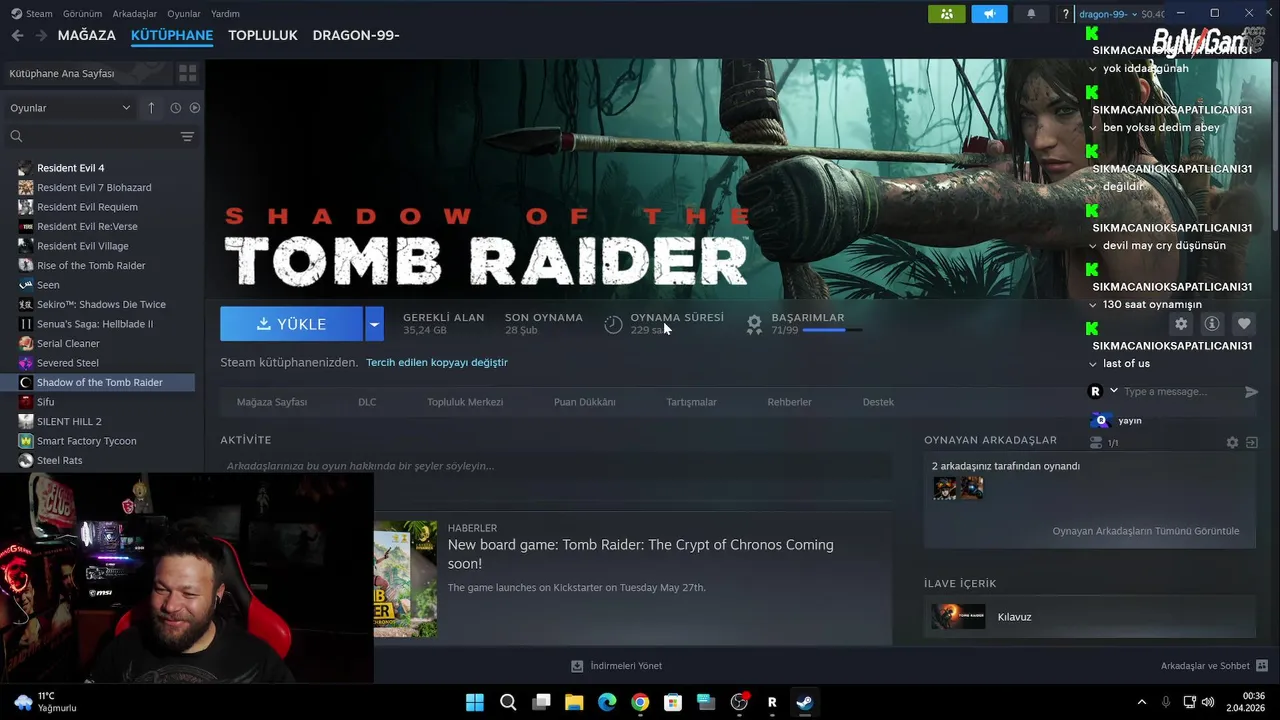Collapse 'devil may cry düşünsün' message chevron

click(1093, 246)
